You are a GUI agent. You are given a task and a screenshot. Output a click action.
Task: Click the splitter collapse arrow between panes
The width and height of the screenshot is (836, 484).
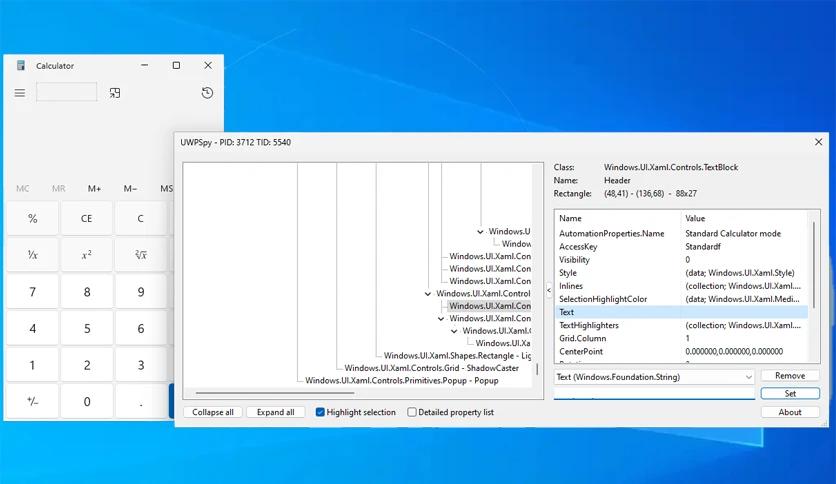[549, 291]
